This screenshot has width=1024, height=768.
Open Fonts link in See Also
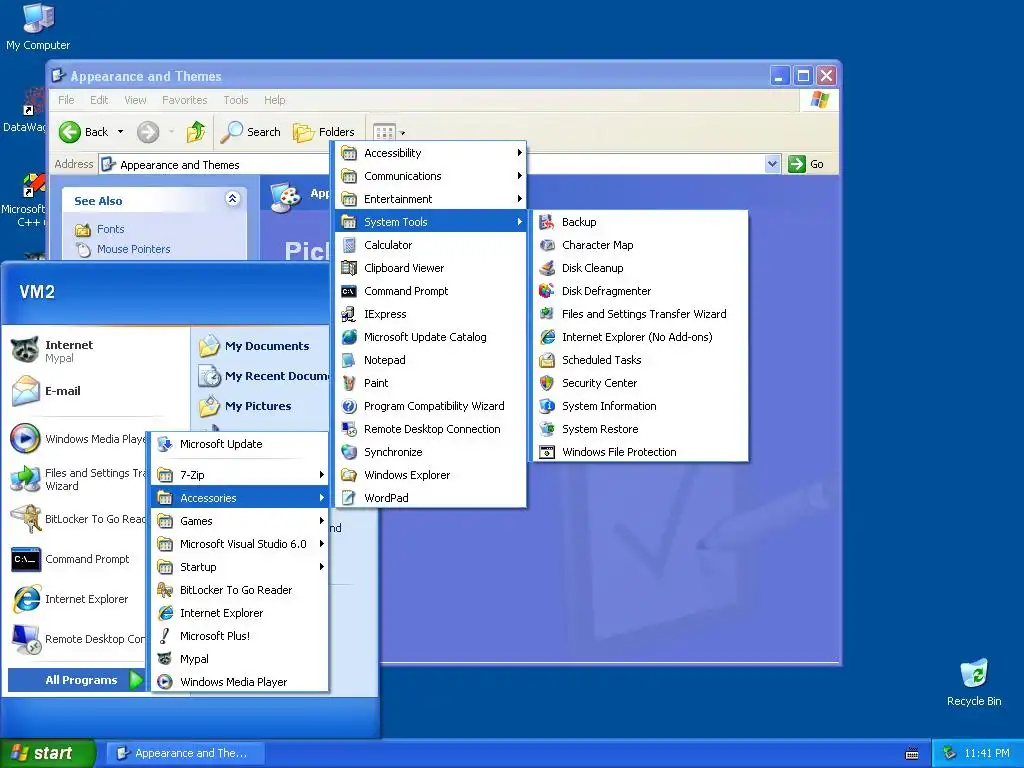tap(110, 229)
